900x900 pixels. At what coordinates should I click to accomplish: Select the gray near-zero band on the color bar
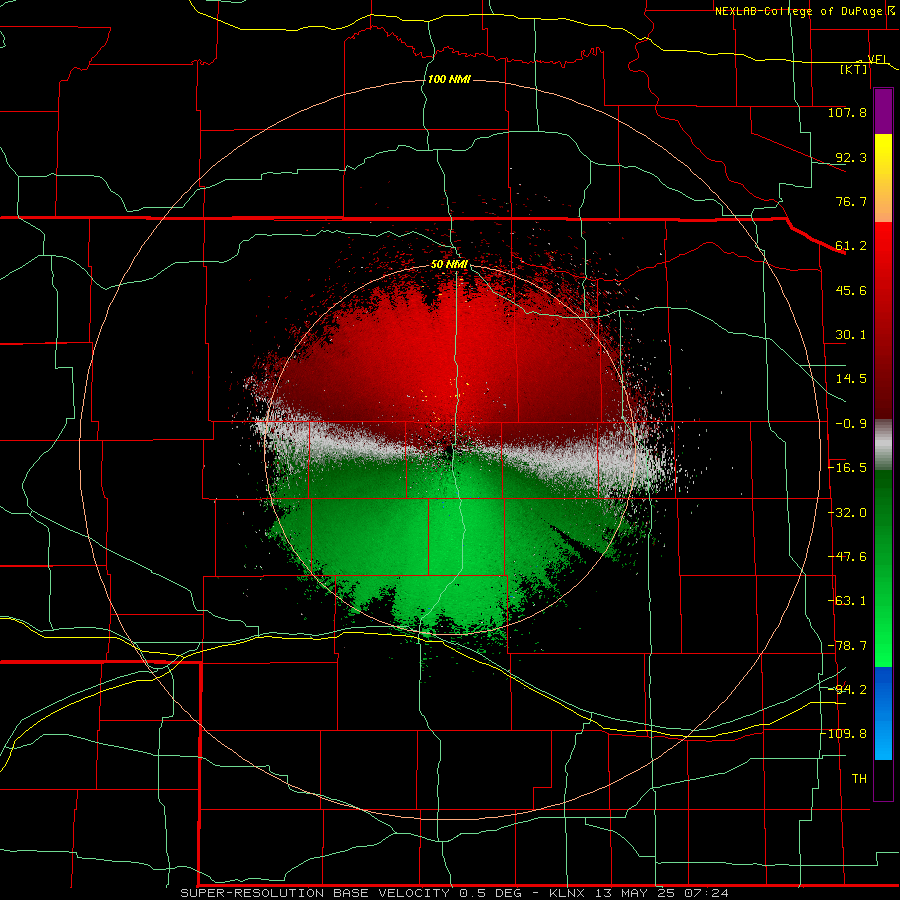point(883,445)
